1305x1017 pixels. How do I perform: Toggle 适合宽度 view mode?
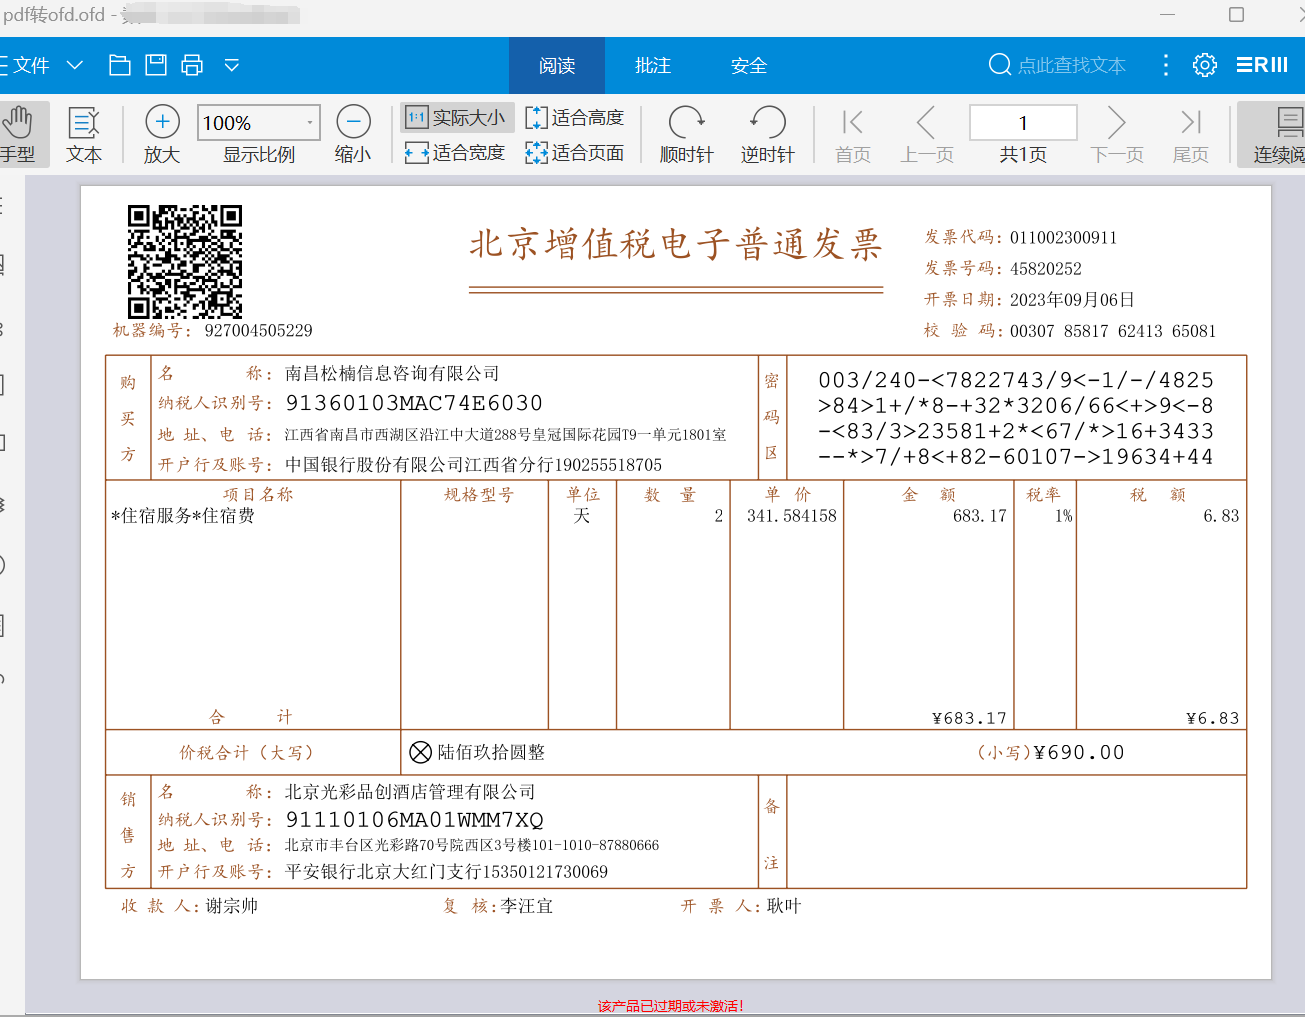click(x=456, y=153)
